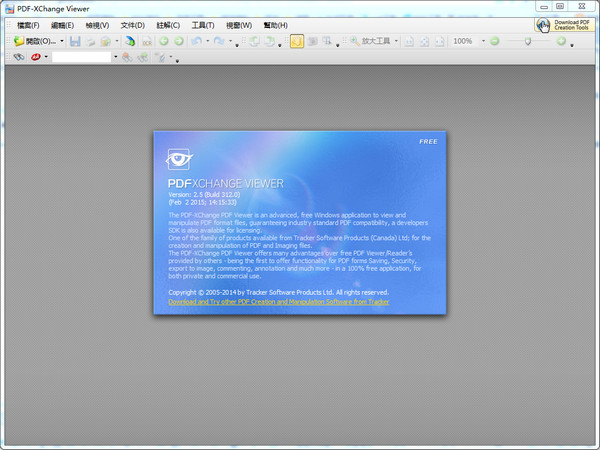Toggle the highlighted Hand tool button
The image size is (600, 450).
[x=297, y=41]
